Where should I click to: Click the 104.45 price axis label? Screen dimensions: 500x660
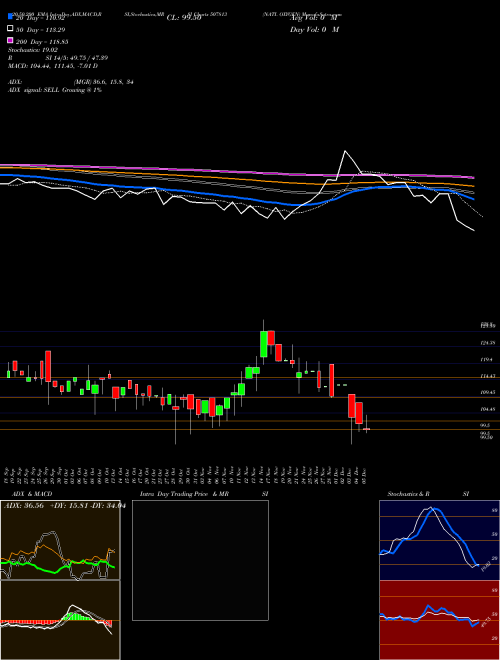click(x=489, y=409)
